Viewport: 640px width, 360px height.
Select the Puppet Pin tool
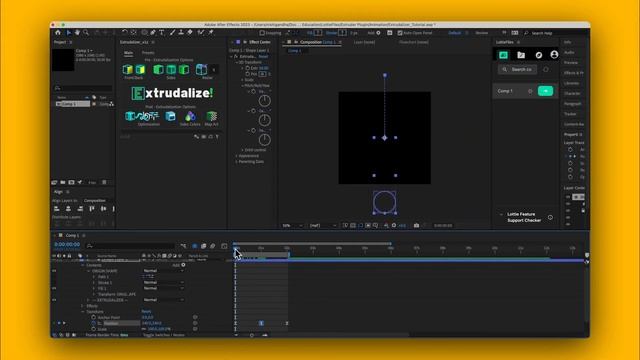coord(211,32)
